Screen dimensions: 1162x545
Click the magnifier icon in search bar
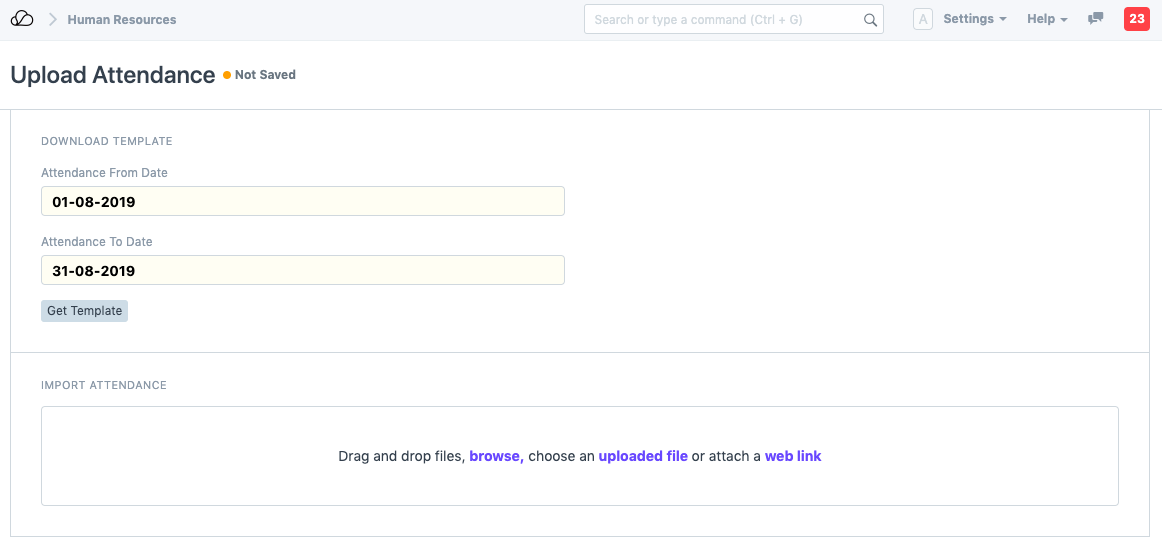point(870,19)
